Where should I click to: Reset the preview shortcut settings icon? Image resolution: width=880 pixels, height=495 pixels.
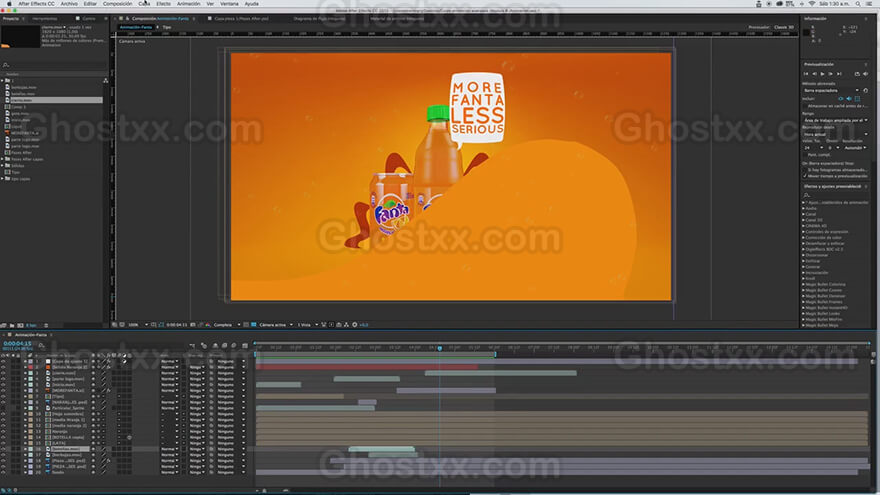point(865,90)
